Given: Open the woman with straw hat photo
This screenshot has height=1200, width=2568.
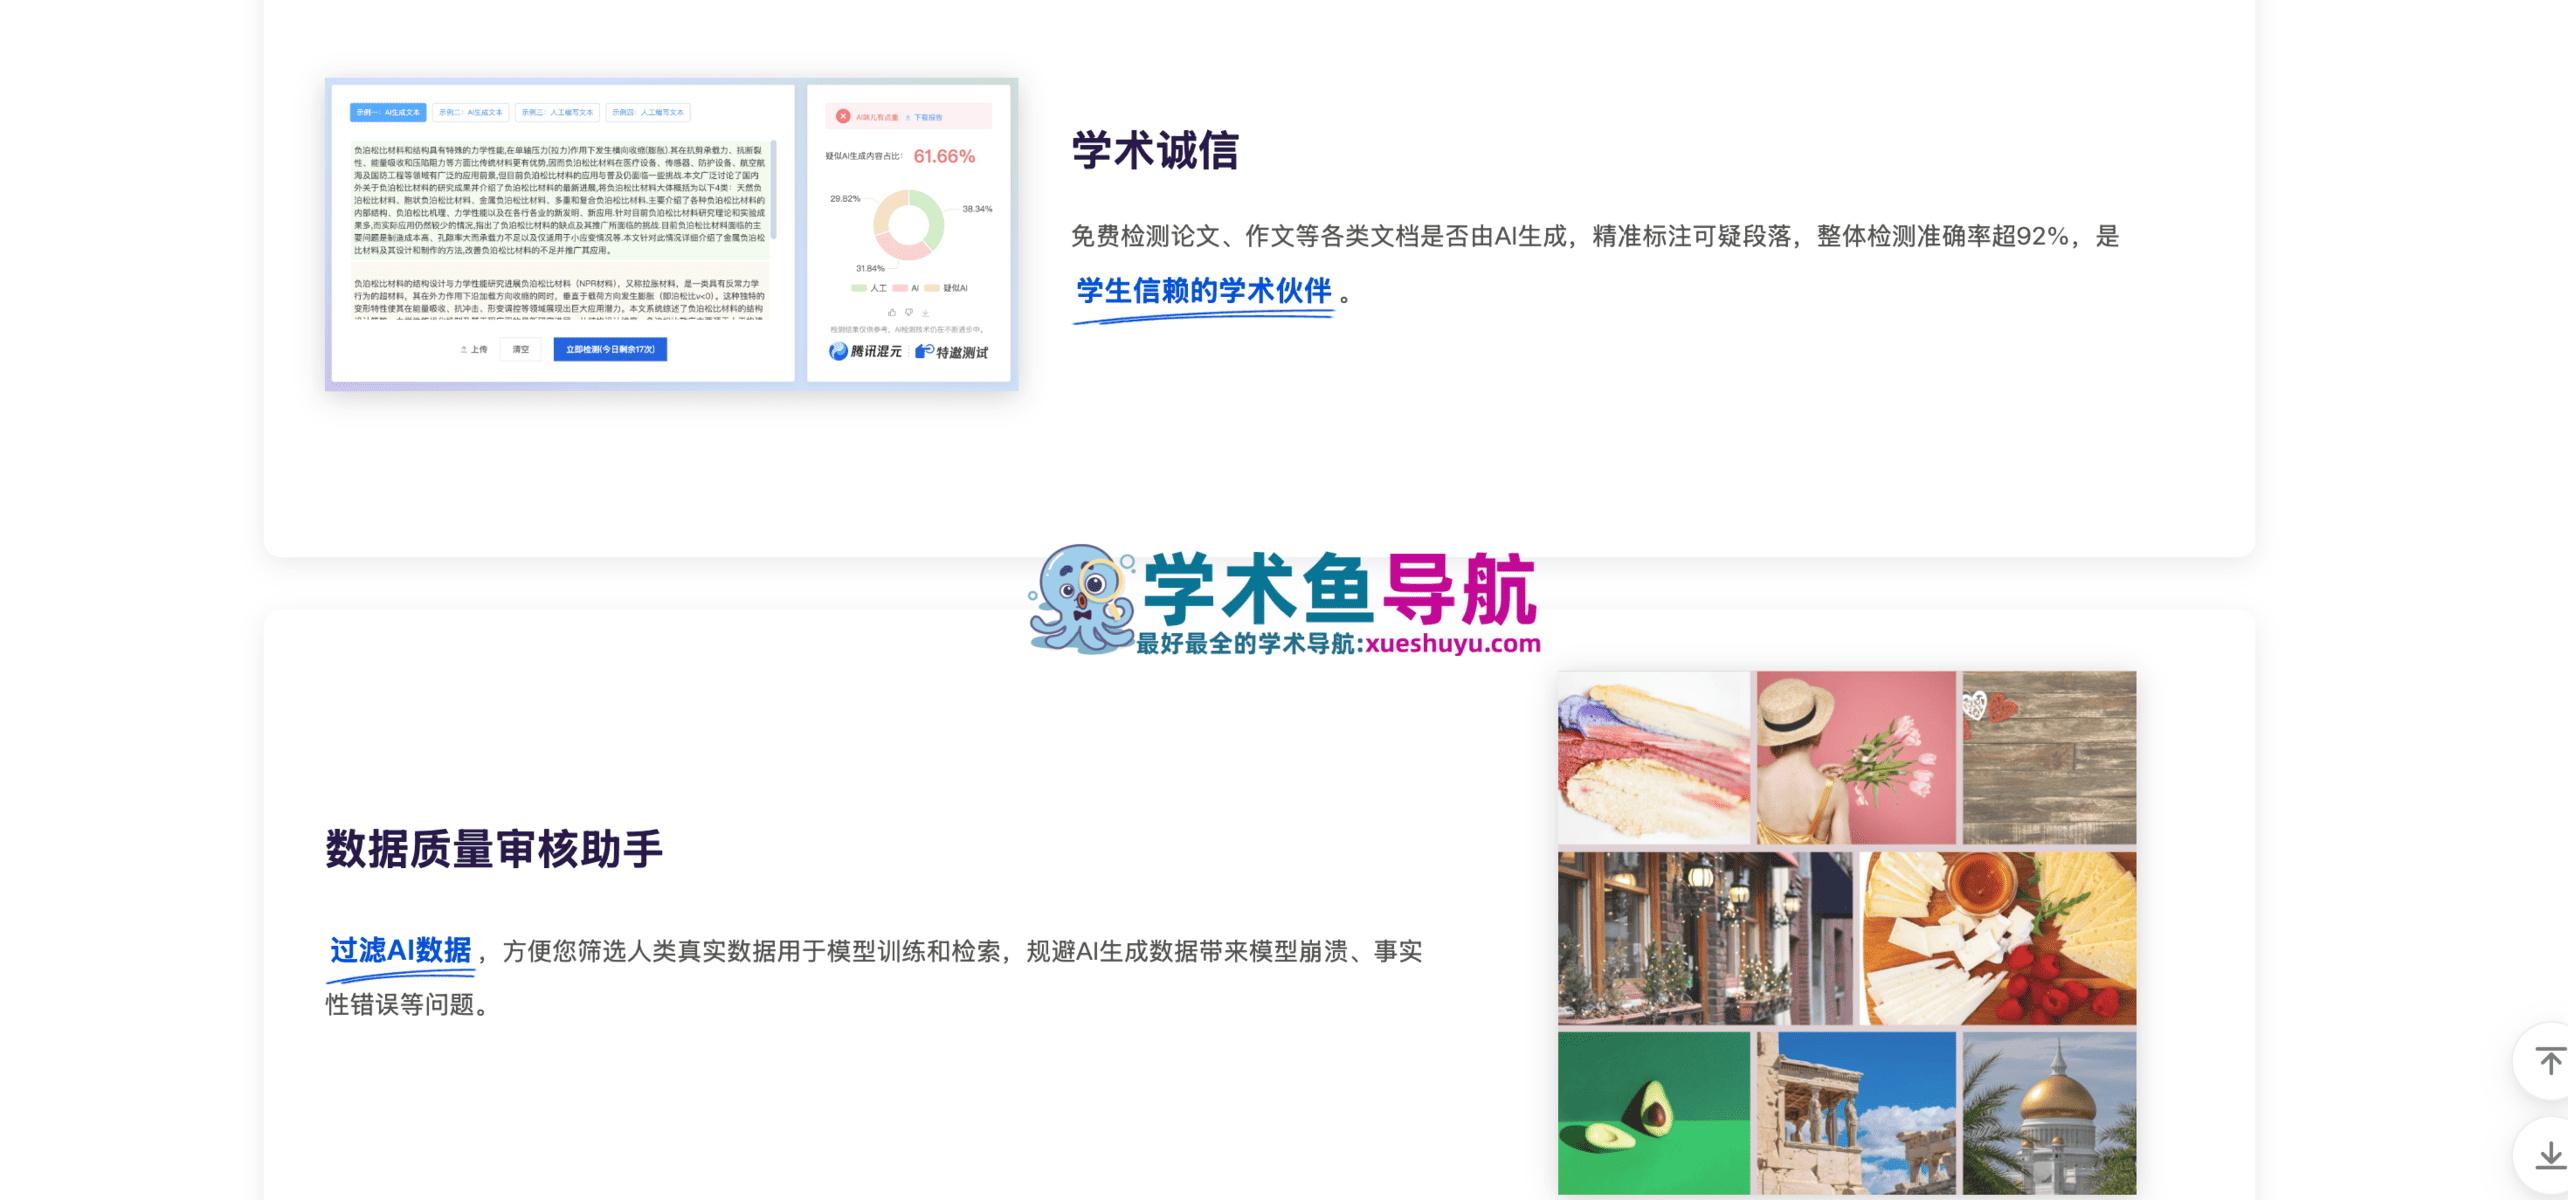Looking at the screenshot, I should (1856, 757).
